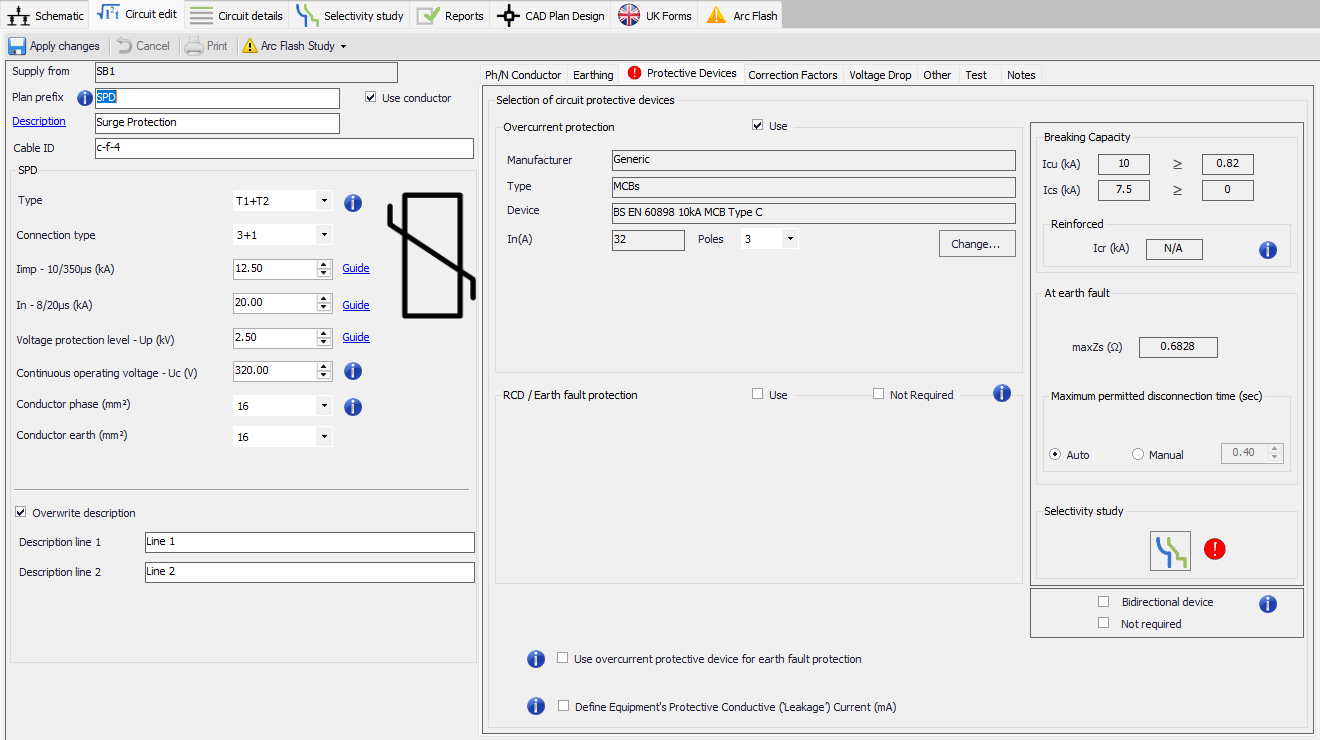Click the surge protector symbol image

coord(431,257)
